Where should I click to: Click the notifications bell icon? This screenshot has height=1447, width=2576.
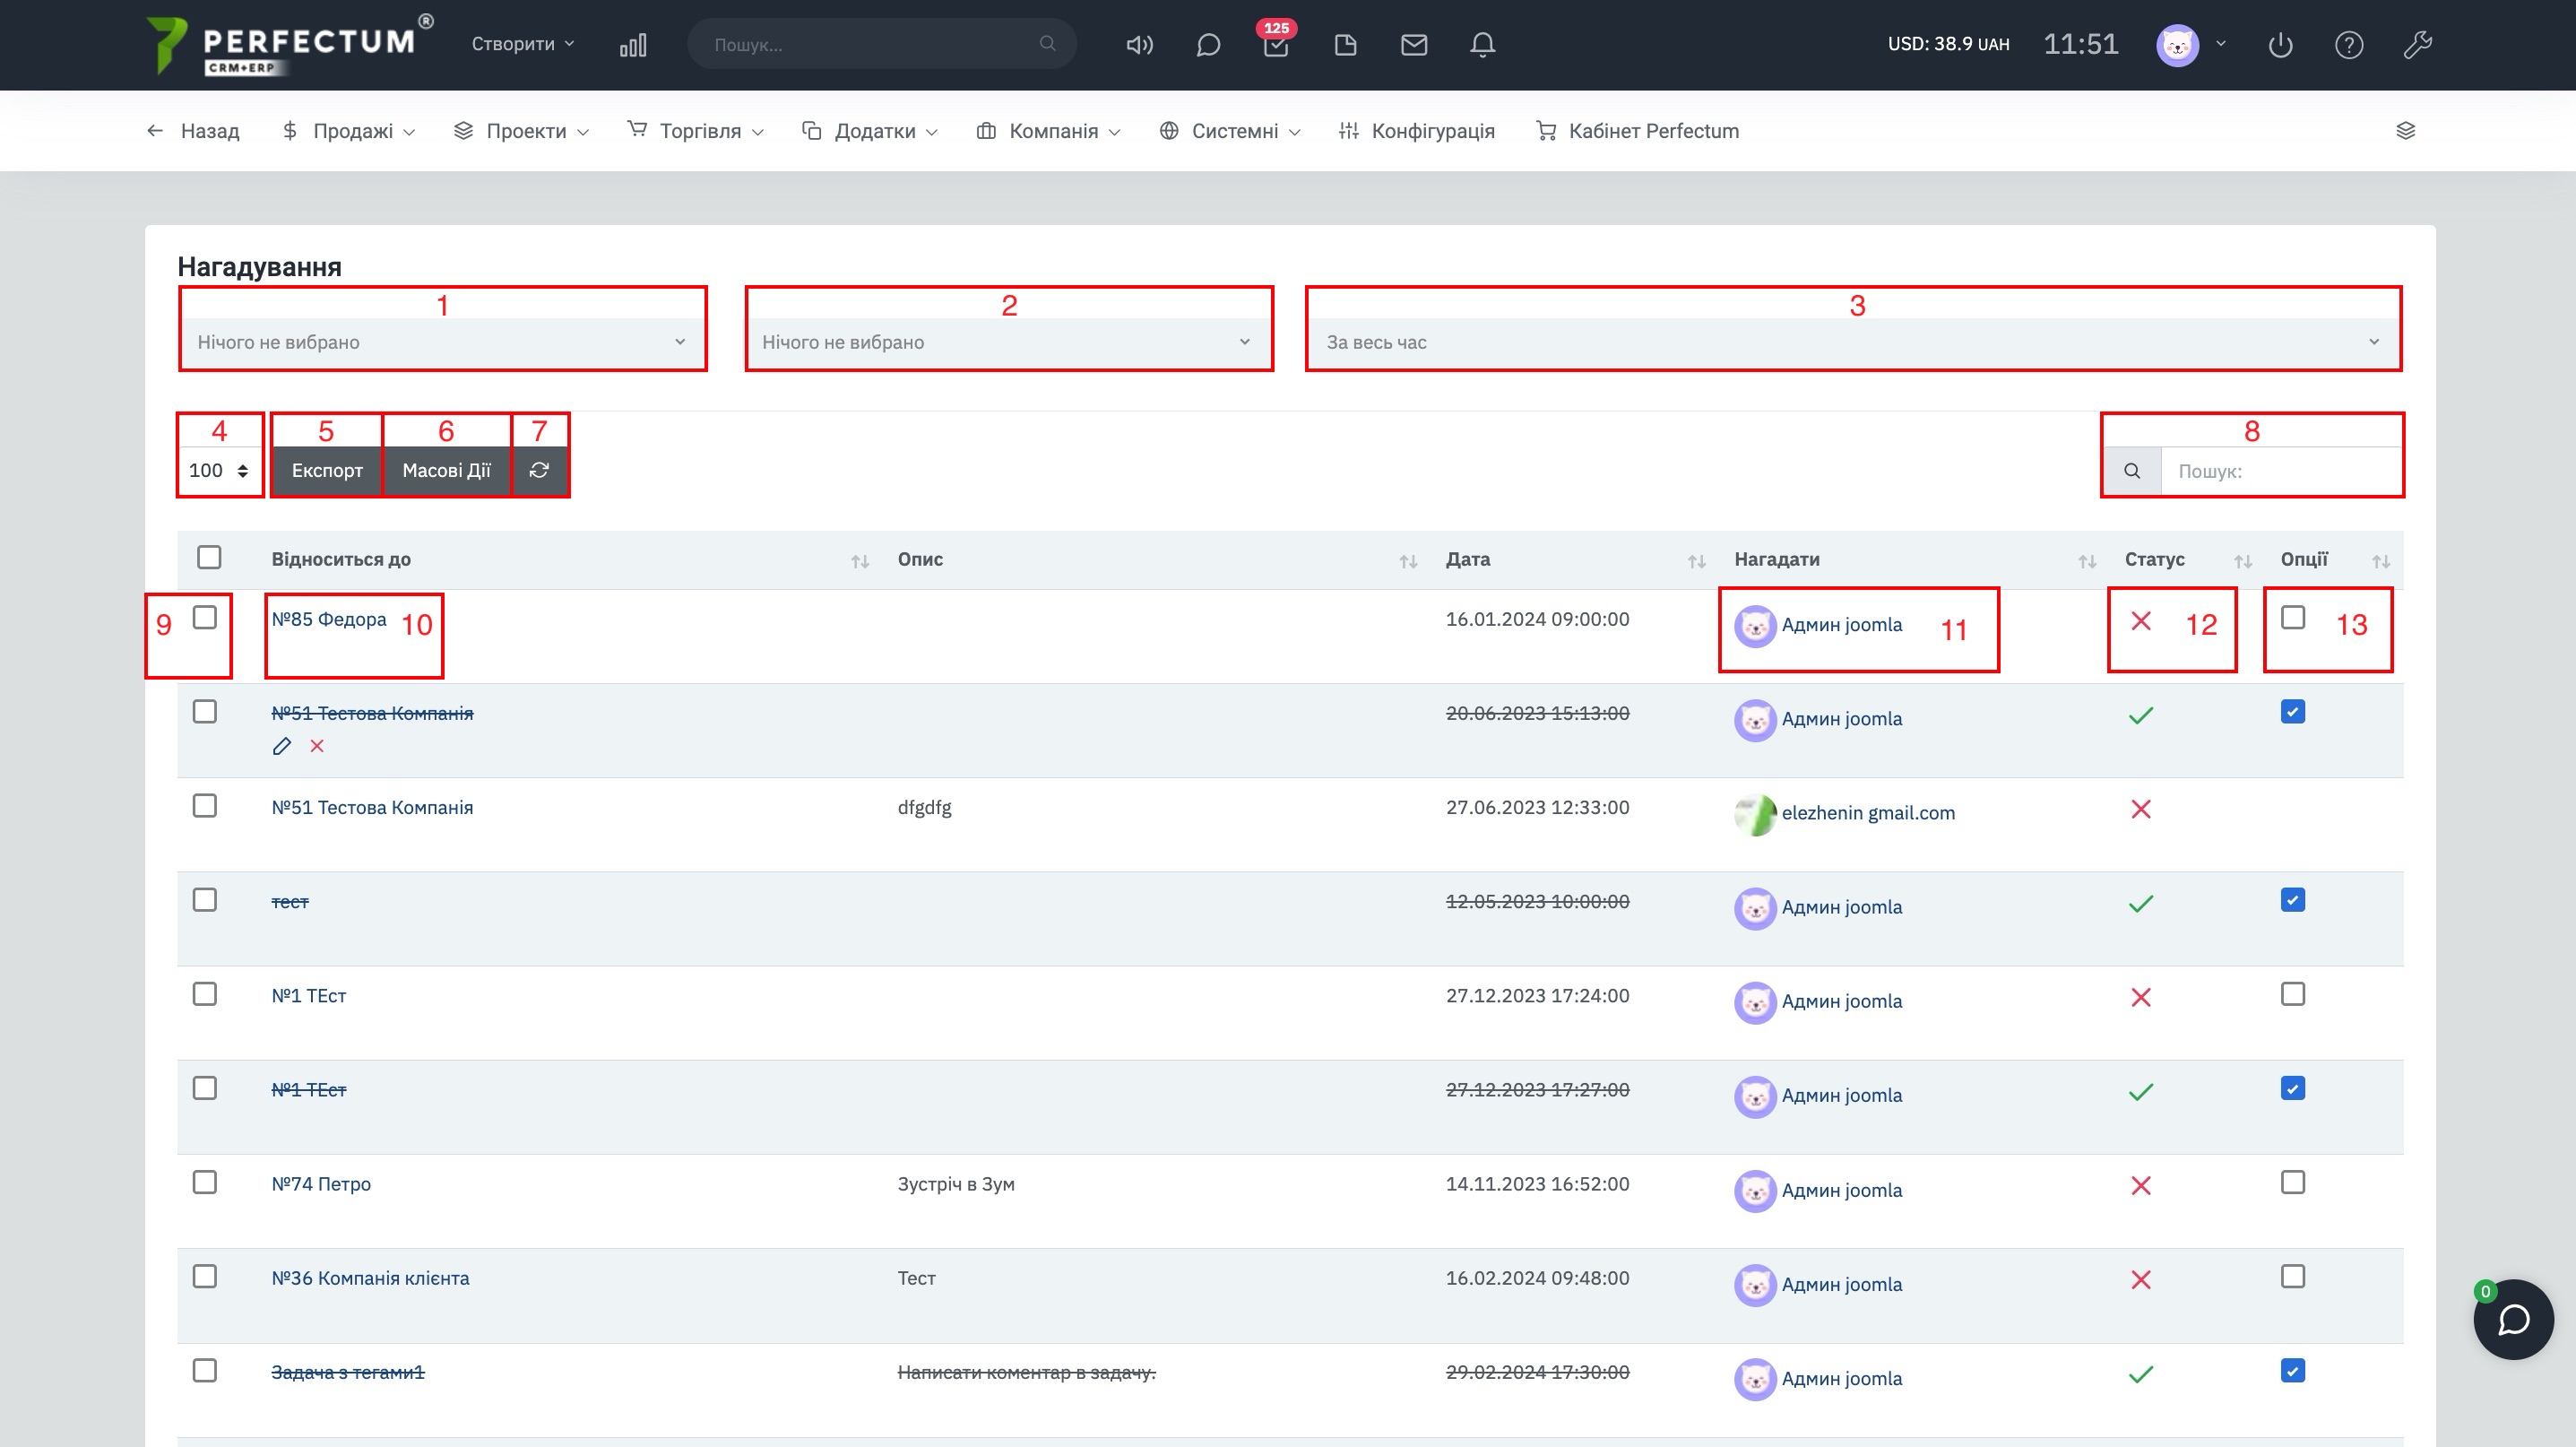tap(1482, 45)
